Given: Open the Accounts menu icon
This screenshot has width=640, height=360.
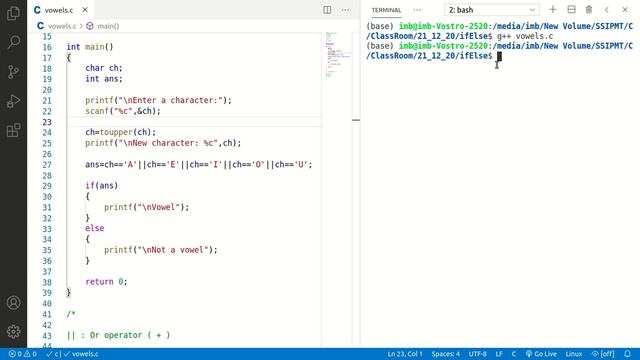Looking at the screenshot, I should [x=13, y=303].
